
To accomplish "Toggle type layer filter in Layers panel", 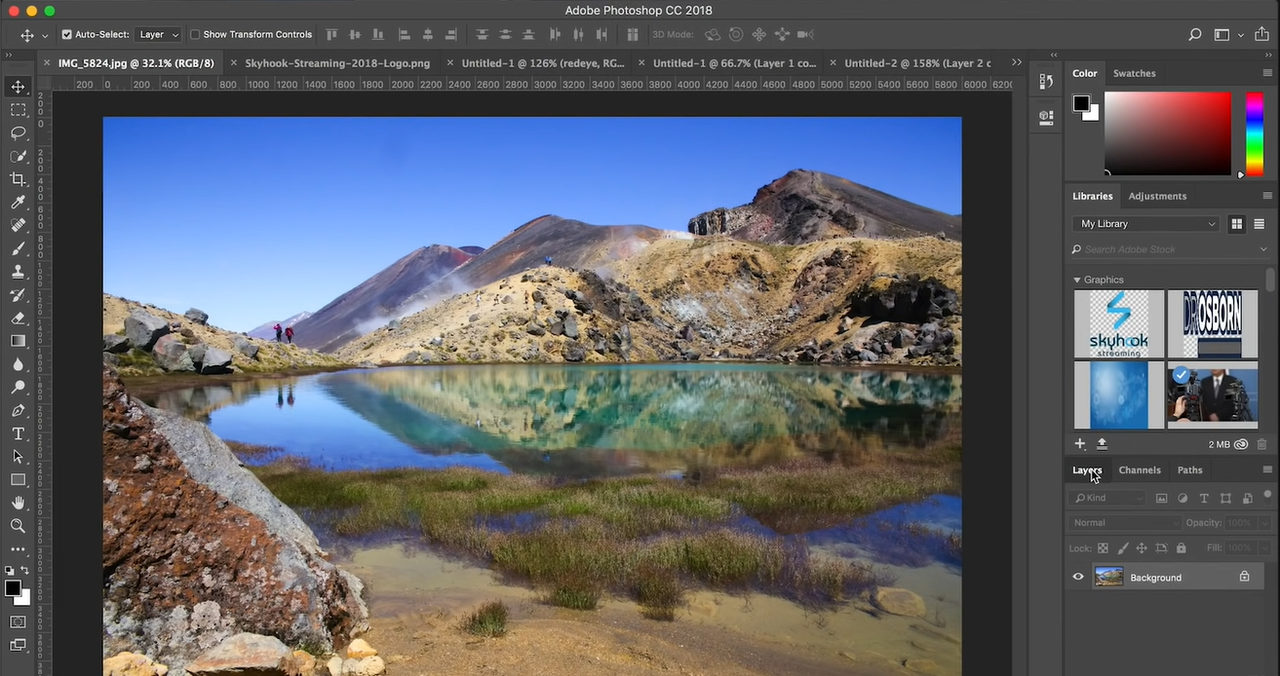I will 1204,498.
